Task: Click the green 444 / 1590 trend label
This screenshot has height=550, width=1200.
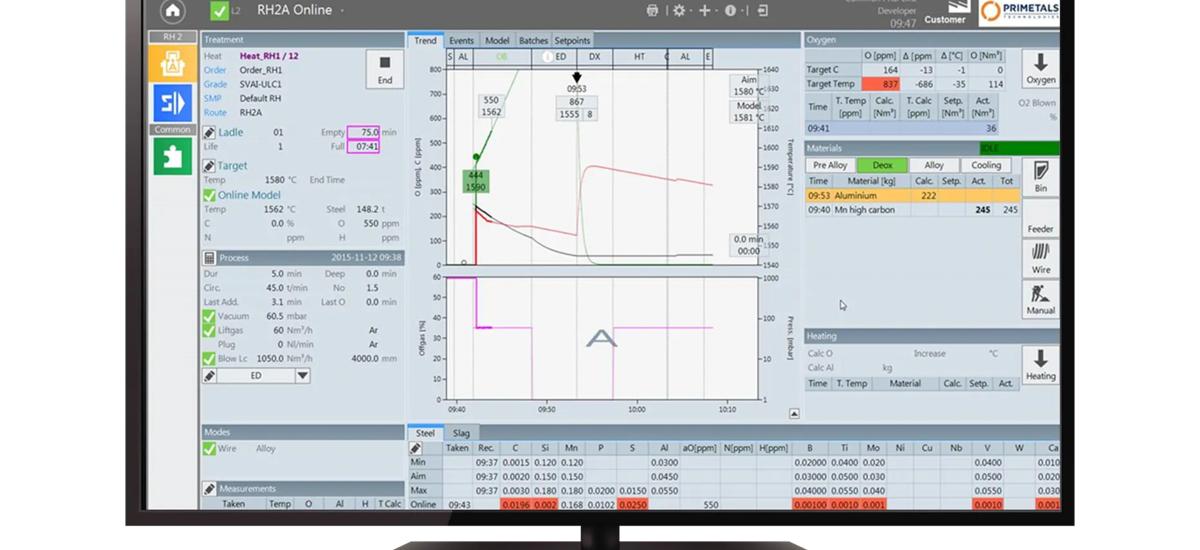Action: coord(475,181)
